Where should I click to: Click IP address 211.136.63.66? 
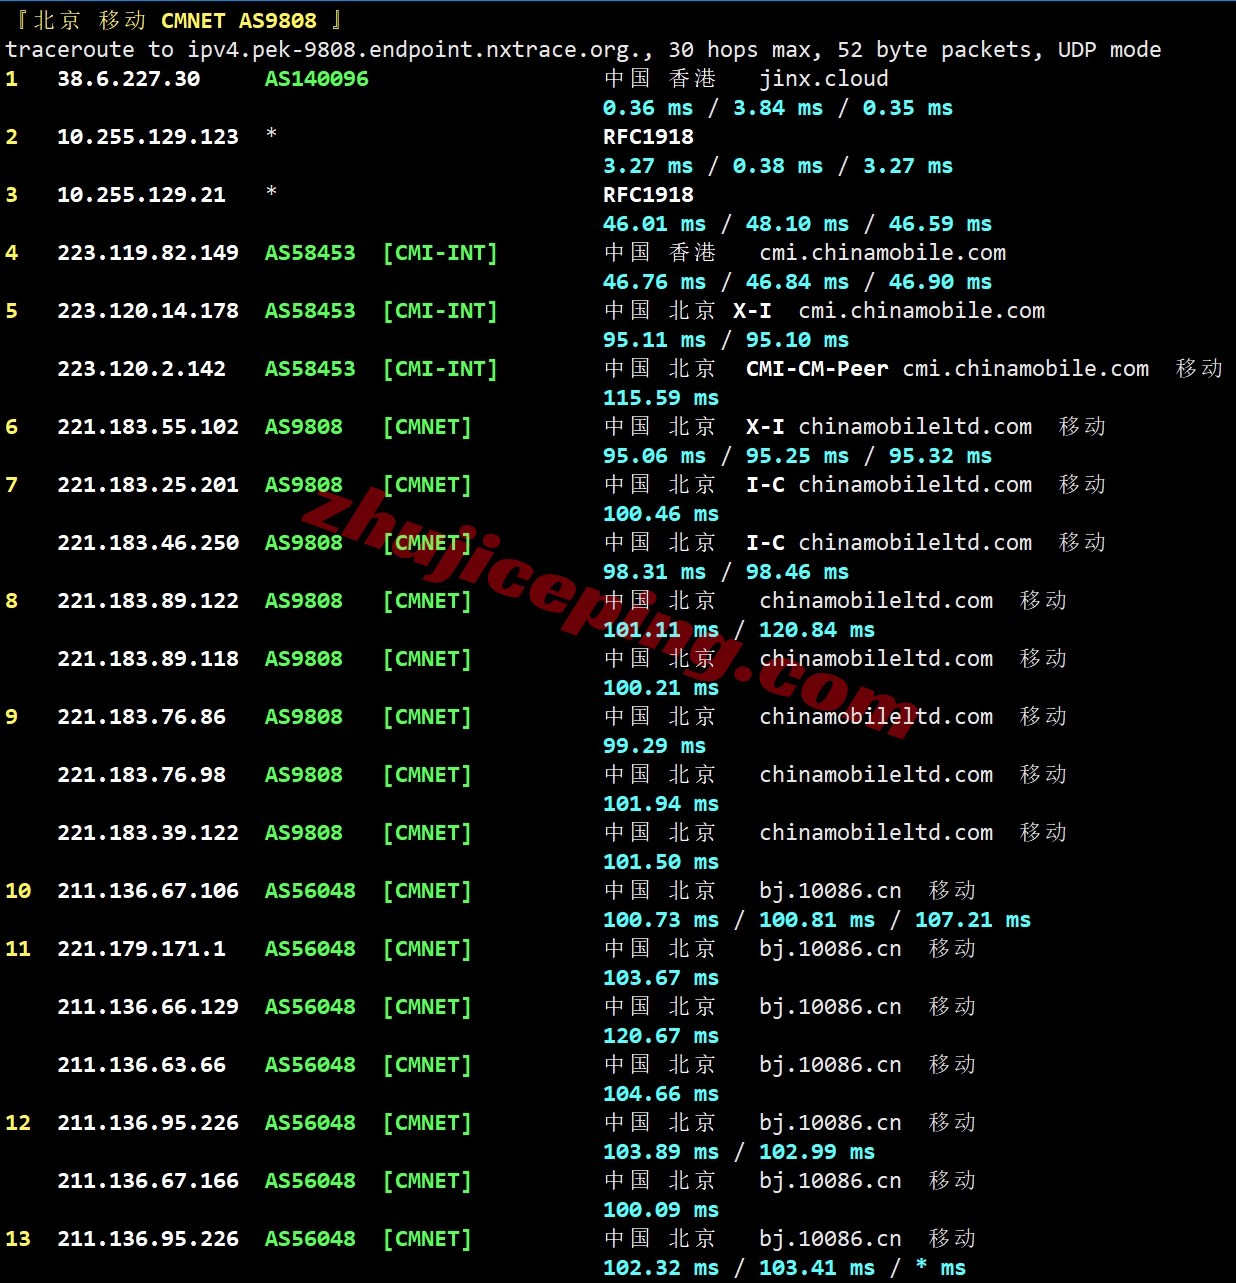click(141, 1065)
